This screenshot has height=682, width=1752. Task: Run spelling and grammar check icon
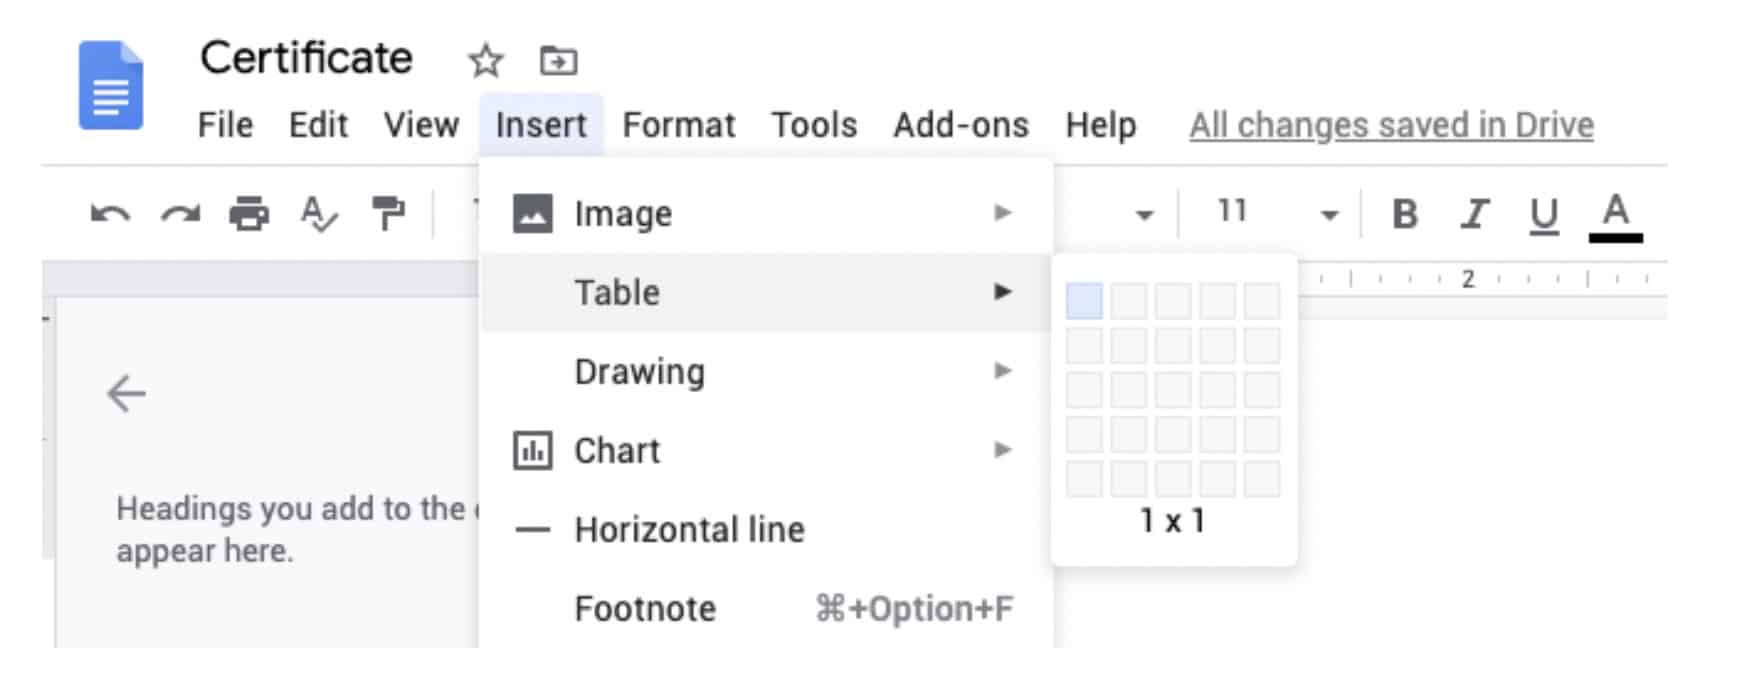(x=319, y=213)
